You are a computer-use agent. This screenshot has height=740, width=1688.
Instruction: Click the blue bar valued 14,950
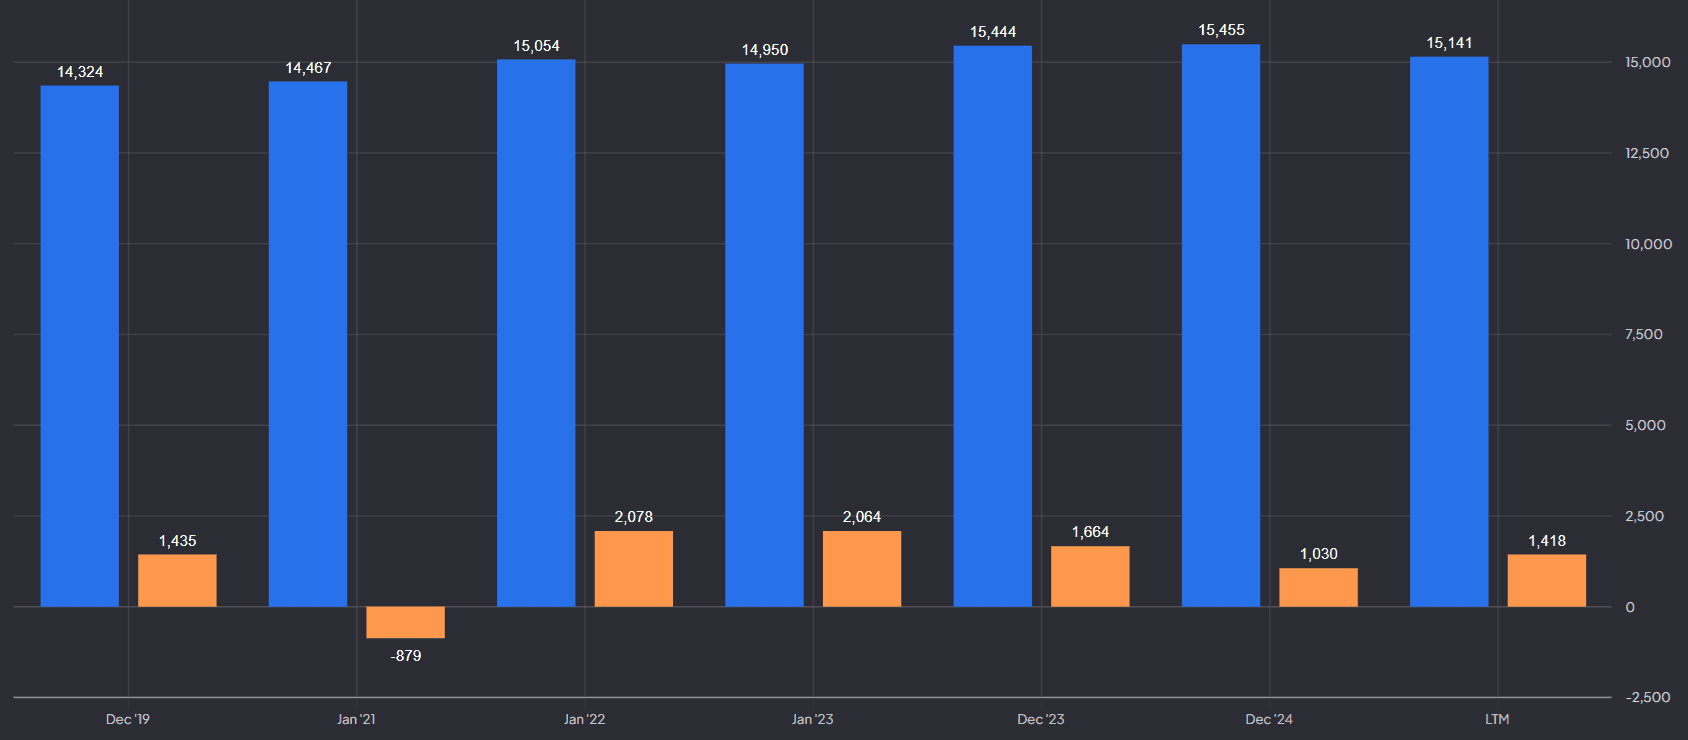(x=764, y=335)
